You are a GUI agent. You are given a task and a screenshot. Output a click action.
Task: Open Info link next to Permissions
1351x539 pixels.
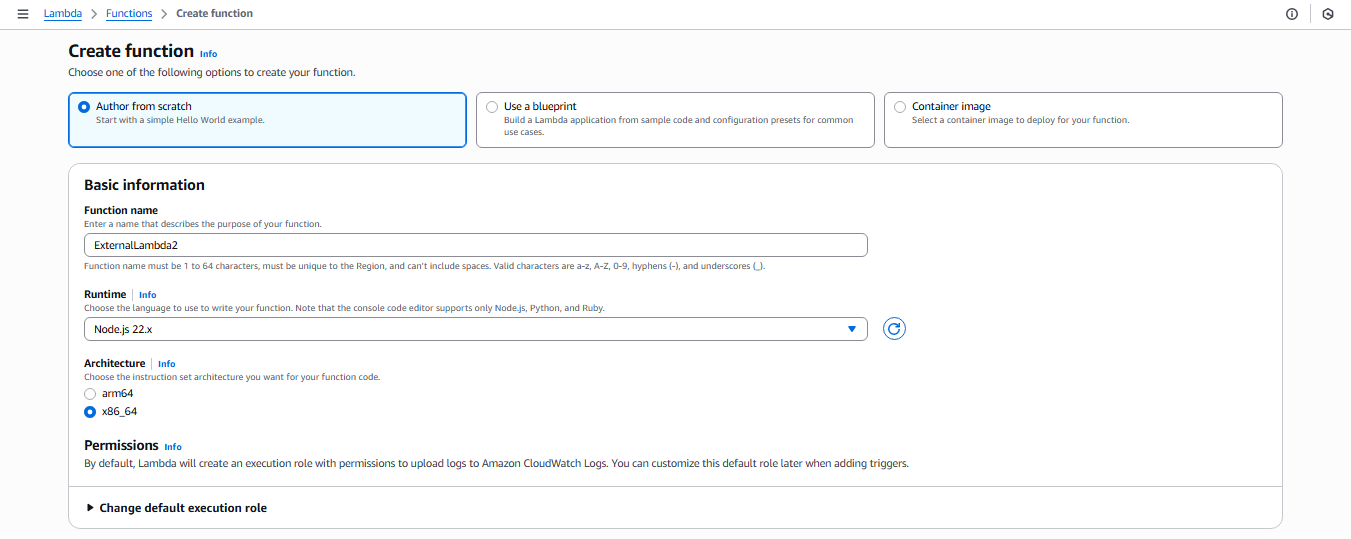pyautogui.click(x=173, y=447)
